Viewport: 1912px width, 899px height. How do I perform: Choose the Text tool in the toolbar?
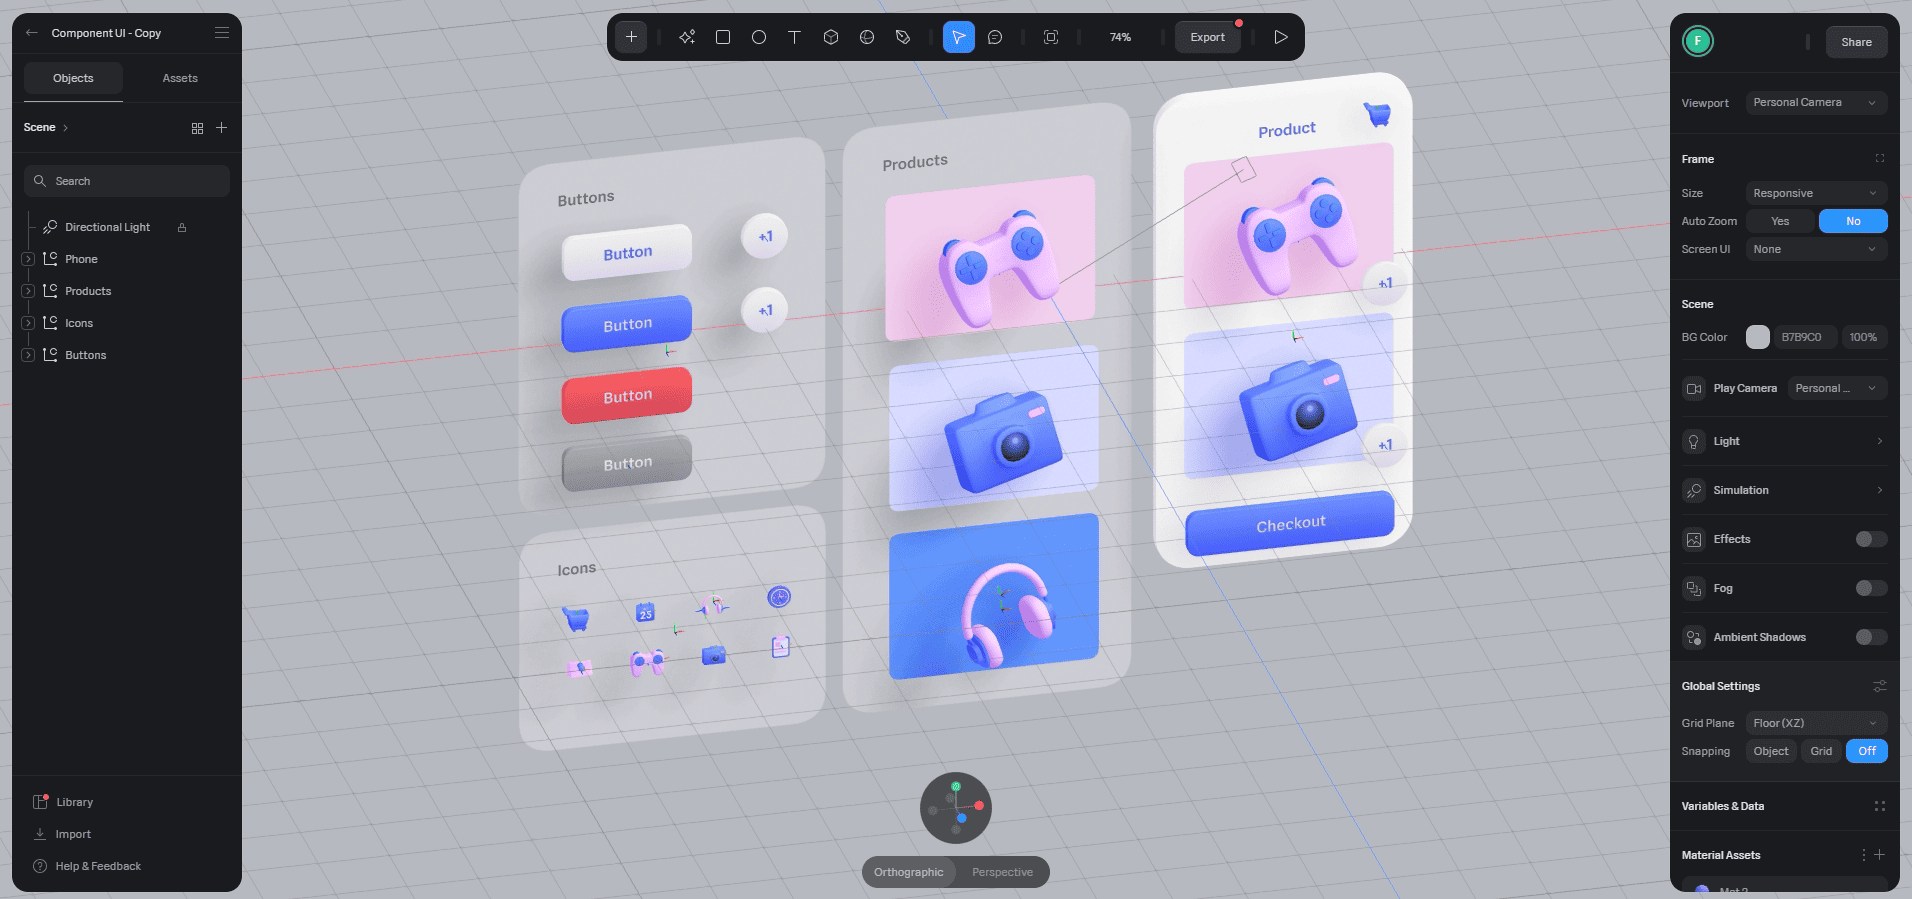[x=795, y=37]
